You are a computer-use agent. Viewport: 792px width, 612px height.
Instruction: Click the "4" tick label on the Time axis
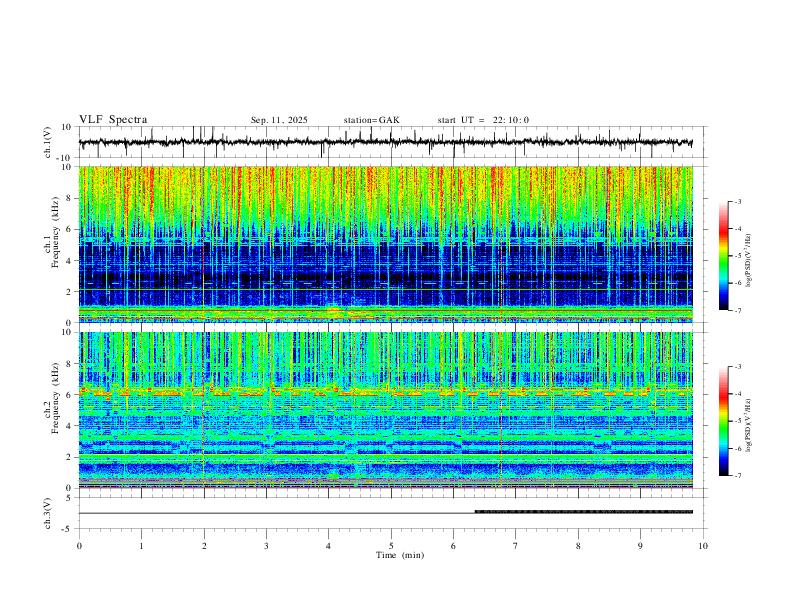tap(329, 546)
